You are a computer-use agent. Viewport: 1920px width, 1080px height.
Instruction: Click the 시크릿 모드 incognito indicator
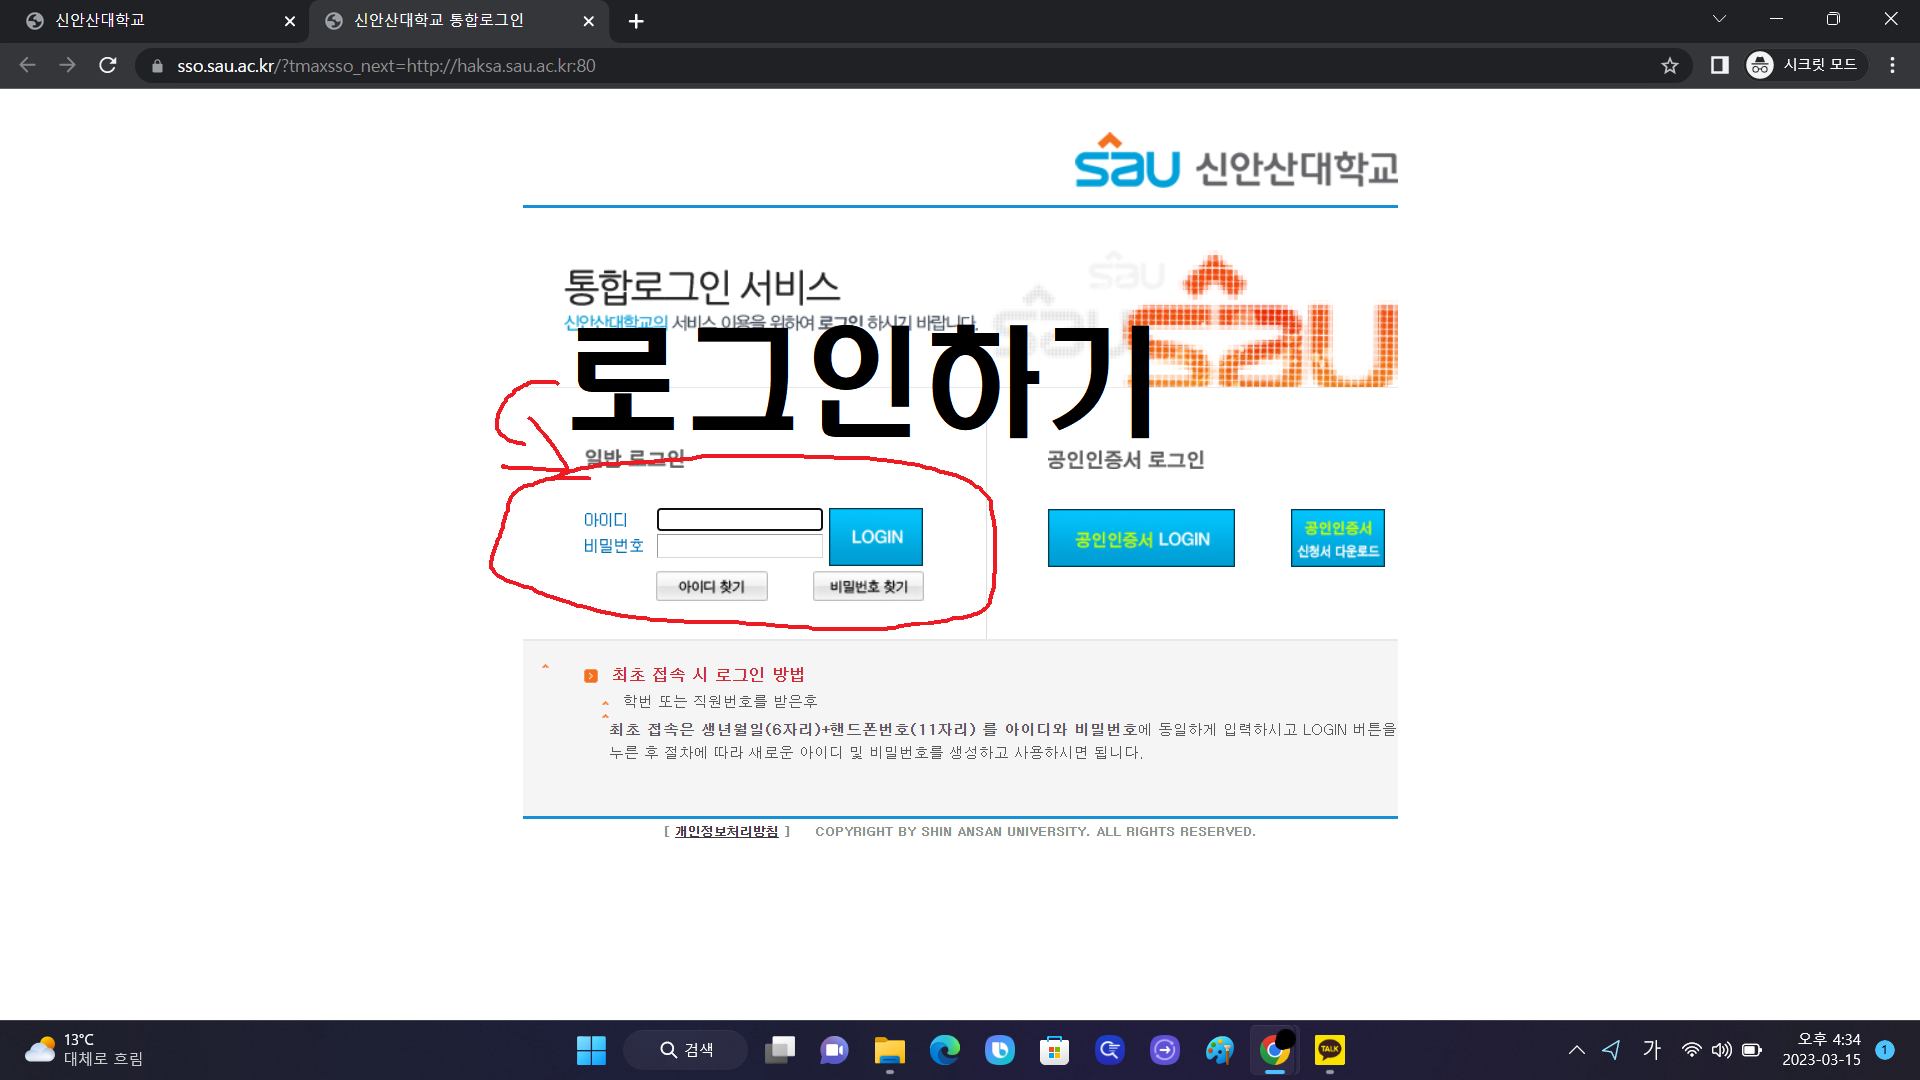pos(1805,65)
